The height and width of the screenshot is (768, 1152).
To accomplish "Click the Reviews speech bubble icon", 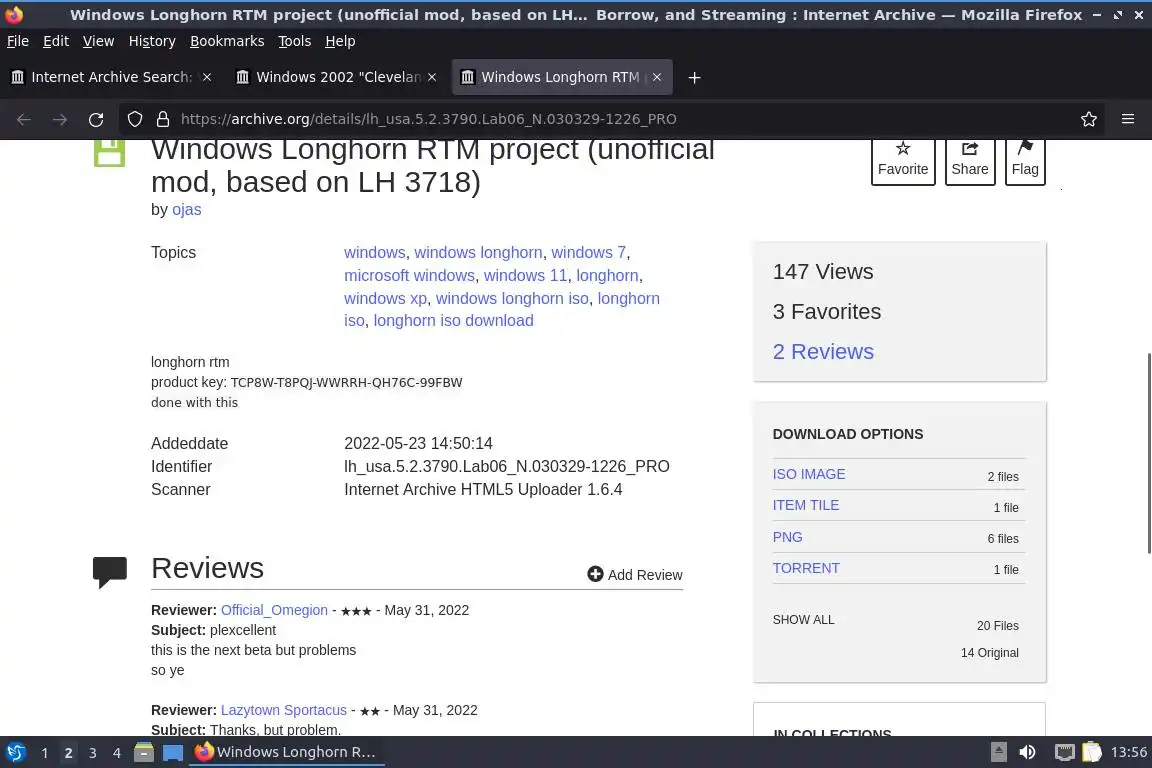I will [x=109, y=572].
